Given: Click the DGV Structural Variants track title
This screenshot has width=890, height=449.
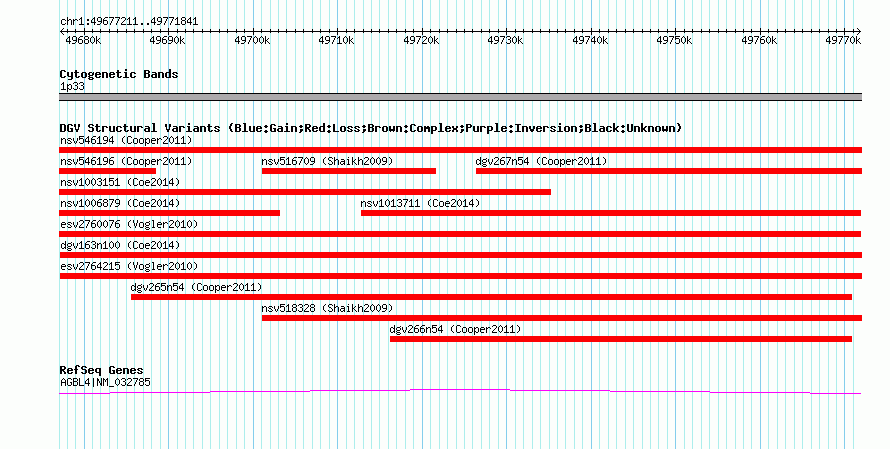Looking at the screenshot, I should click(370, 128).
